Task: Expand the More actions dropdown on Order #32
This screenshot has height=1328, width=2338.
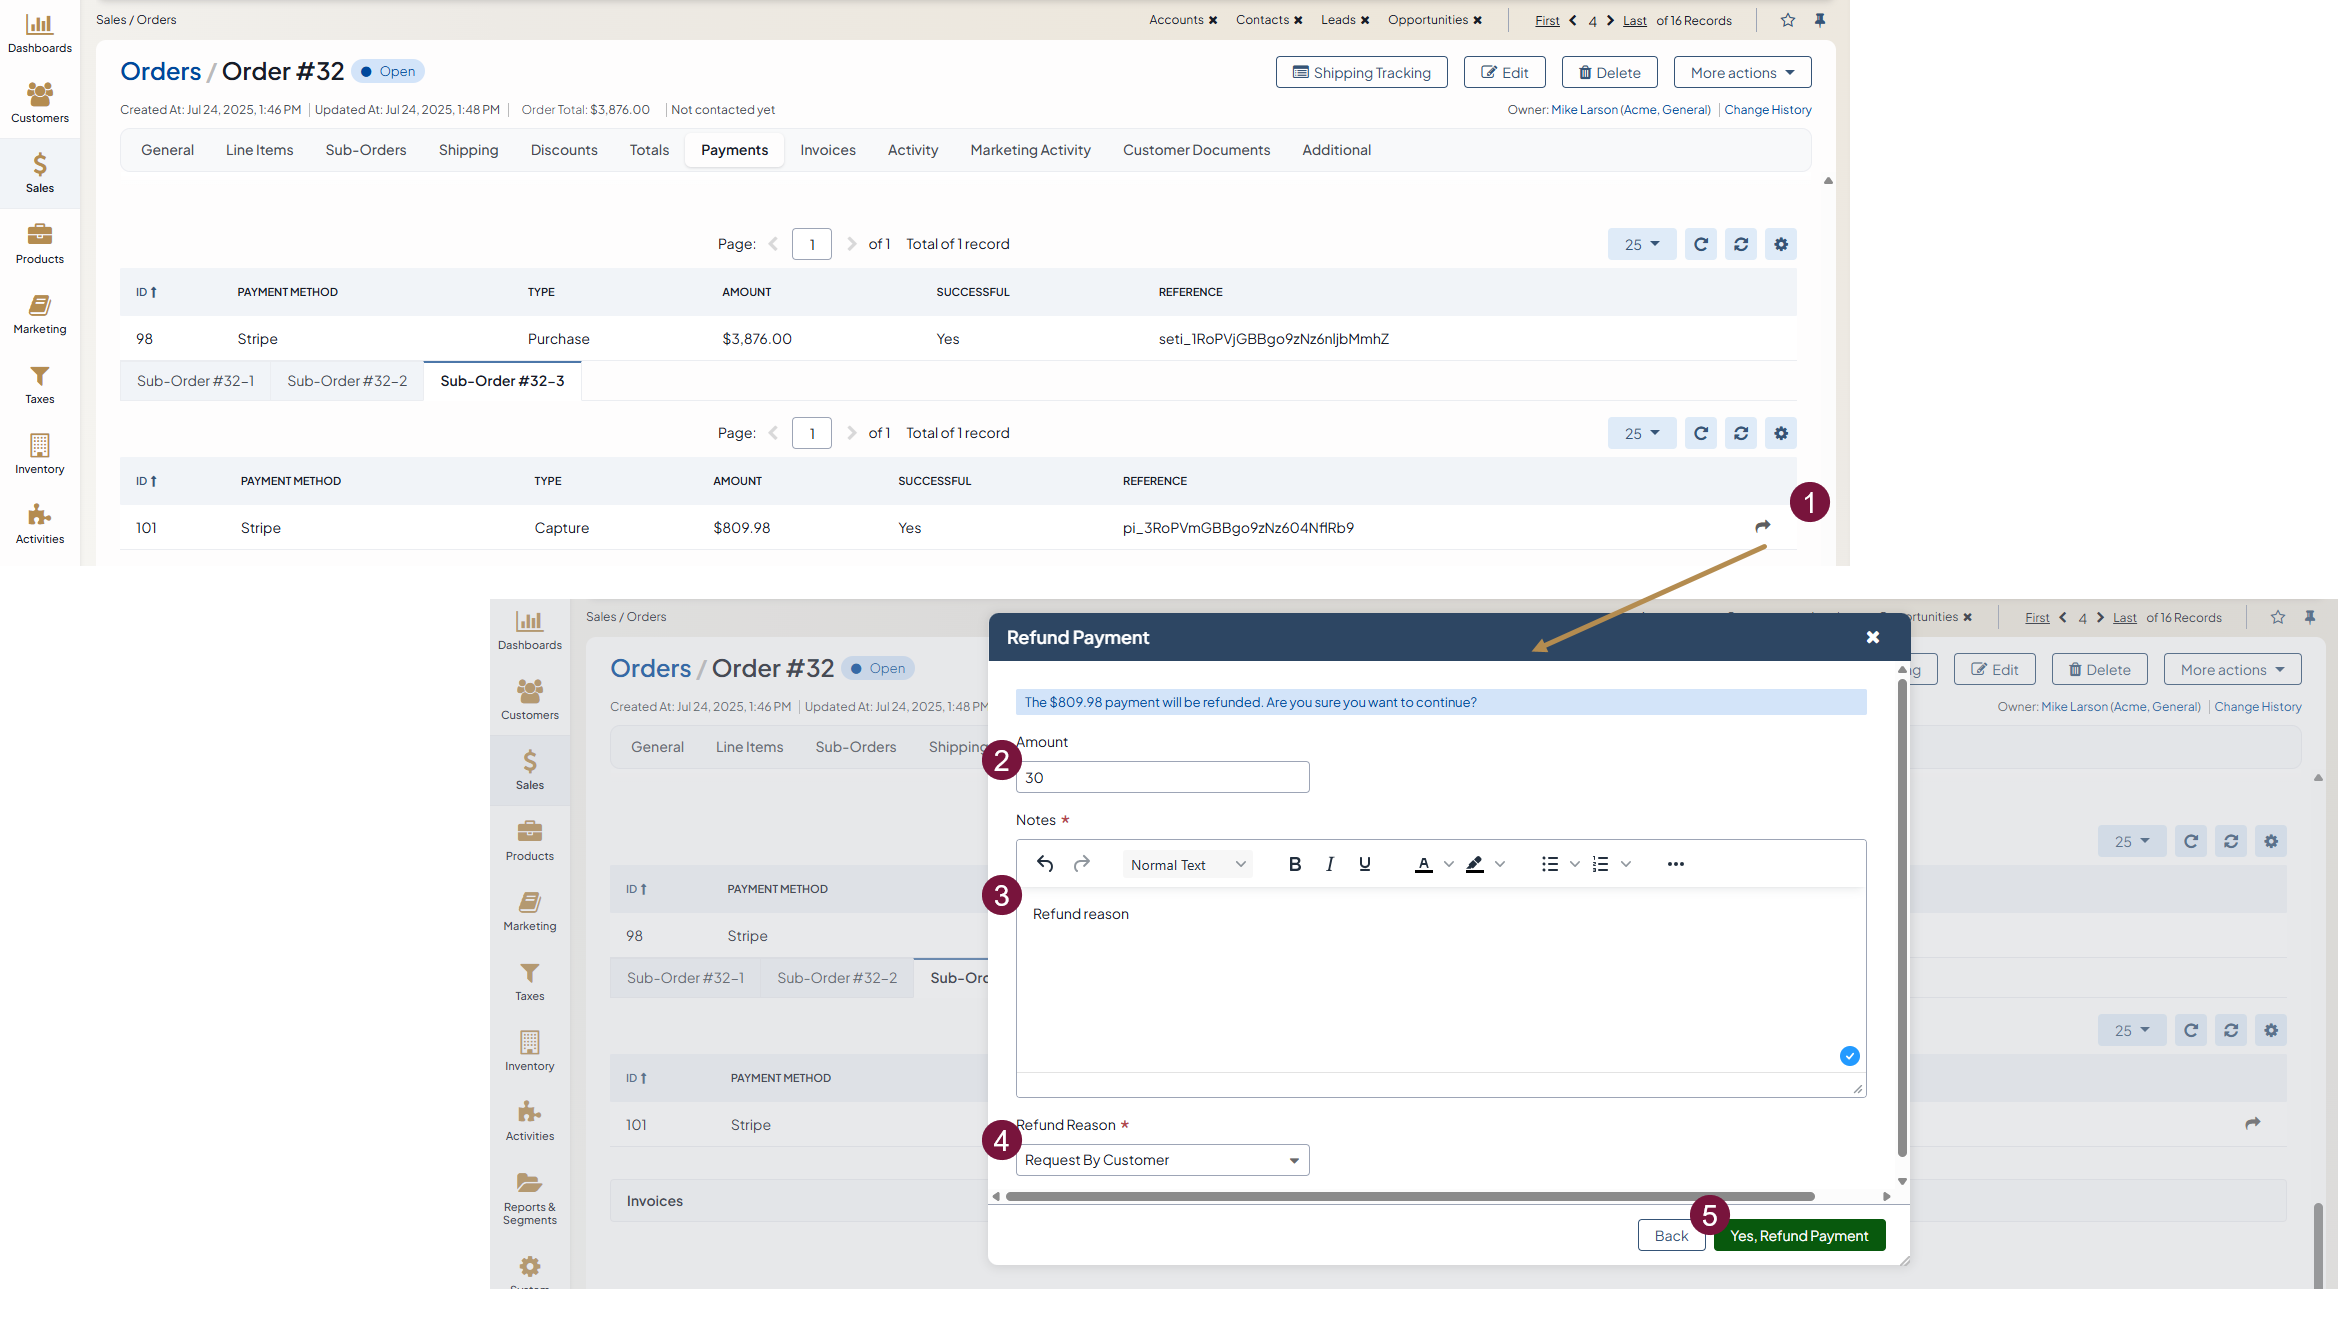Action: coord(1742,72)
